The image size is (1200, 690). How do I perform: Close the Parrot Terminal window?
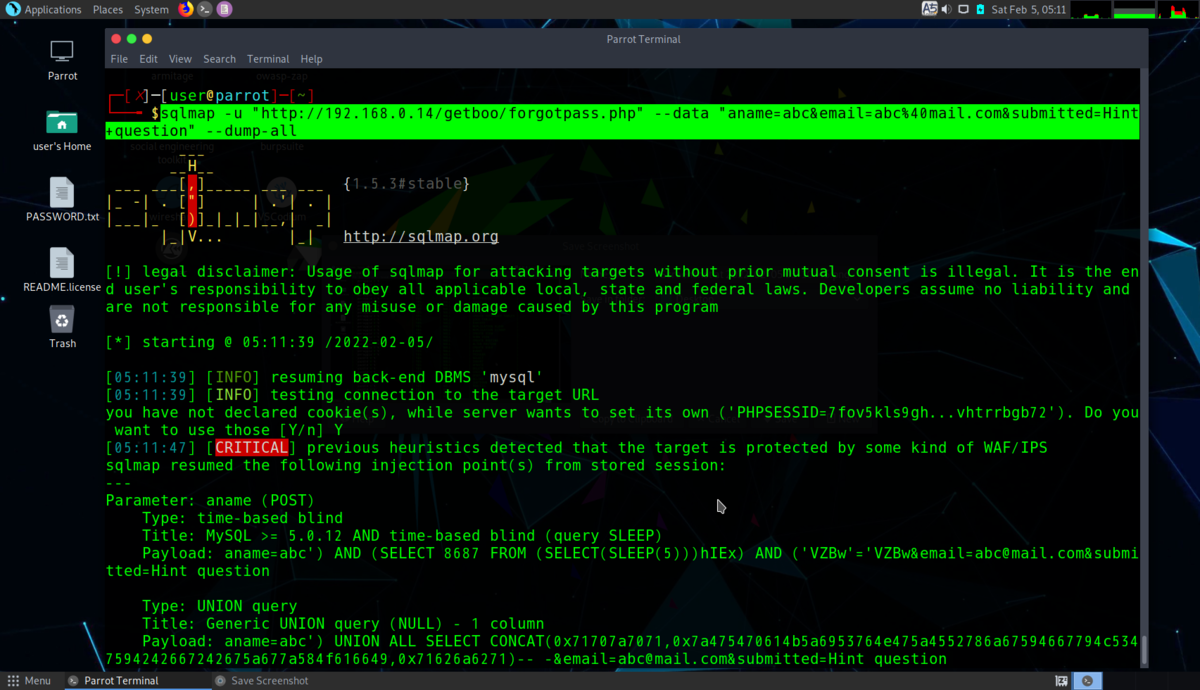click(116, 39)
